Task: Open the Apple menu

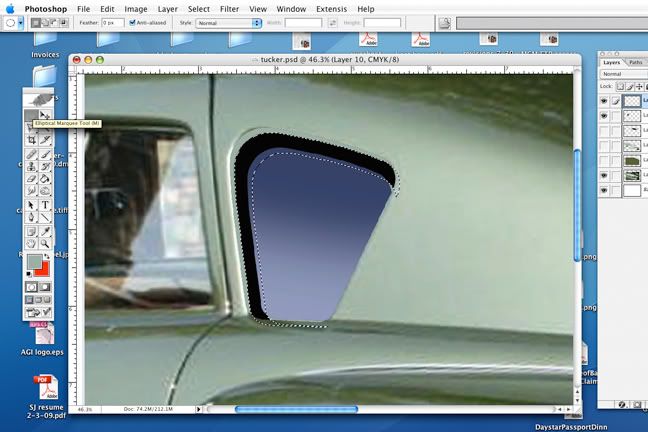Action: (x=10, y=9)
